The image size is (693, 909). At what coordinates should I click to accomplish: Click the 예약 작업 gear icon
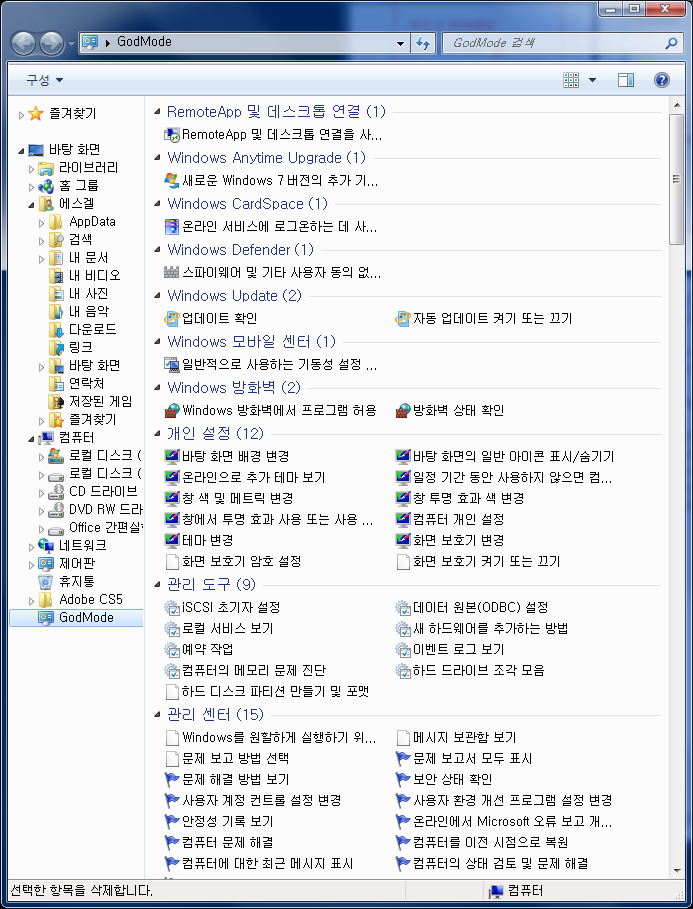tap(172, 649)
